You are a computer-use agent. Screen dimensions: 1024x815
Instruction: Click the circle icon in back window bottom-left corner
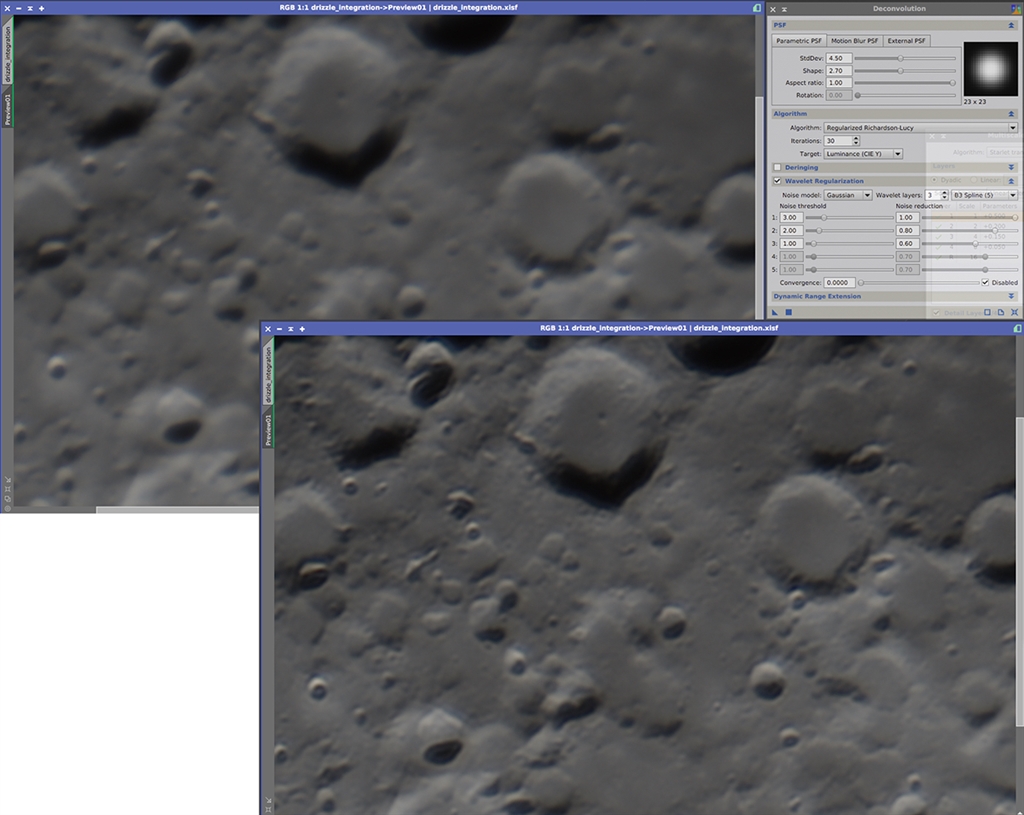tap(8, 507)
